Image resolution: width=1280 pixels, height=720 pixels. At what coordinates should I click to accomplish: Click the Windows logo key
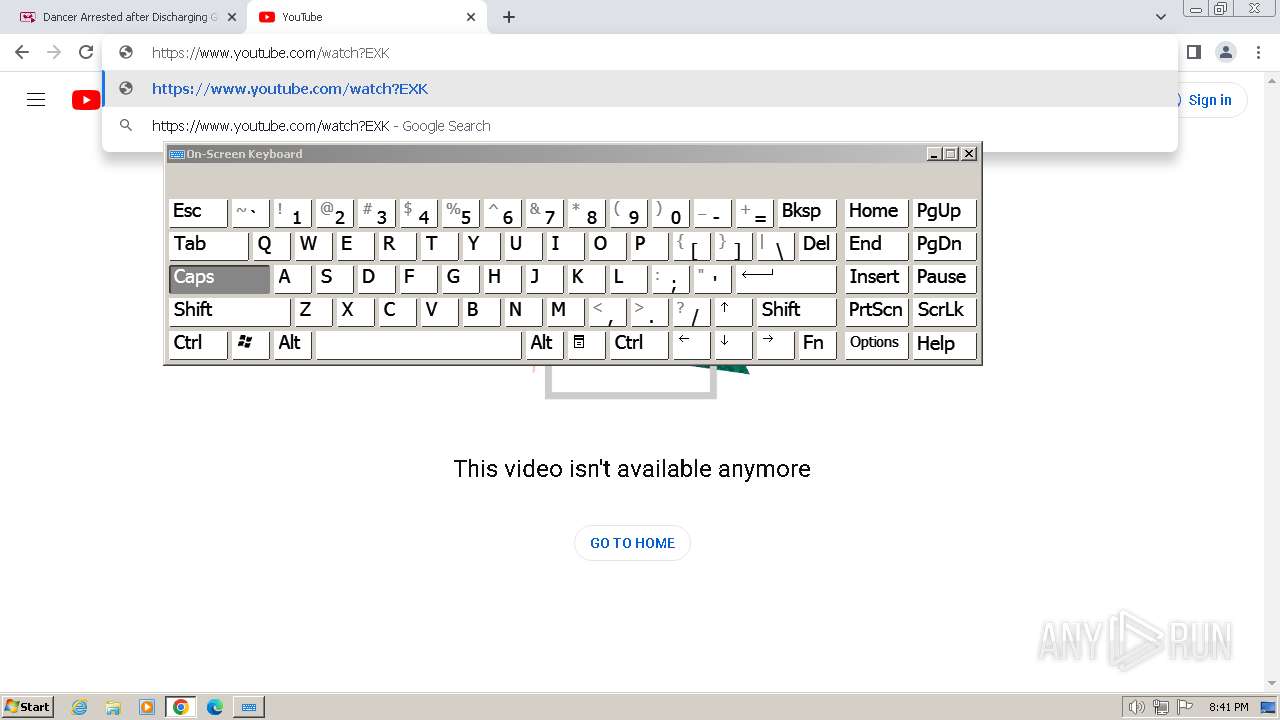coord(250,344)
